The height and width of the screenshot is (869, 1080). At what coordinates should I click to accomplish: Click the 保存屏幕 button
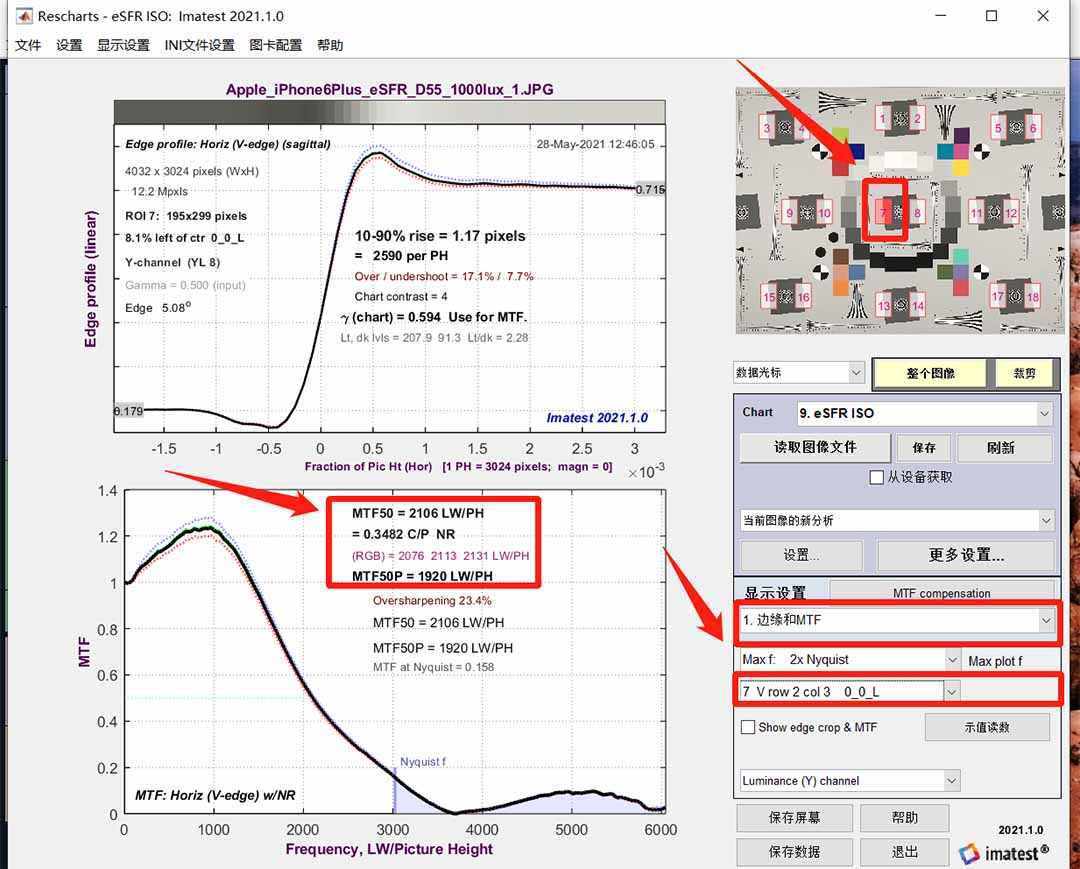[x=794, y=818]
